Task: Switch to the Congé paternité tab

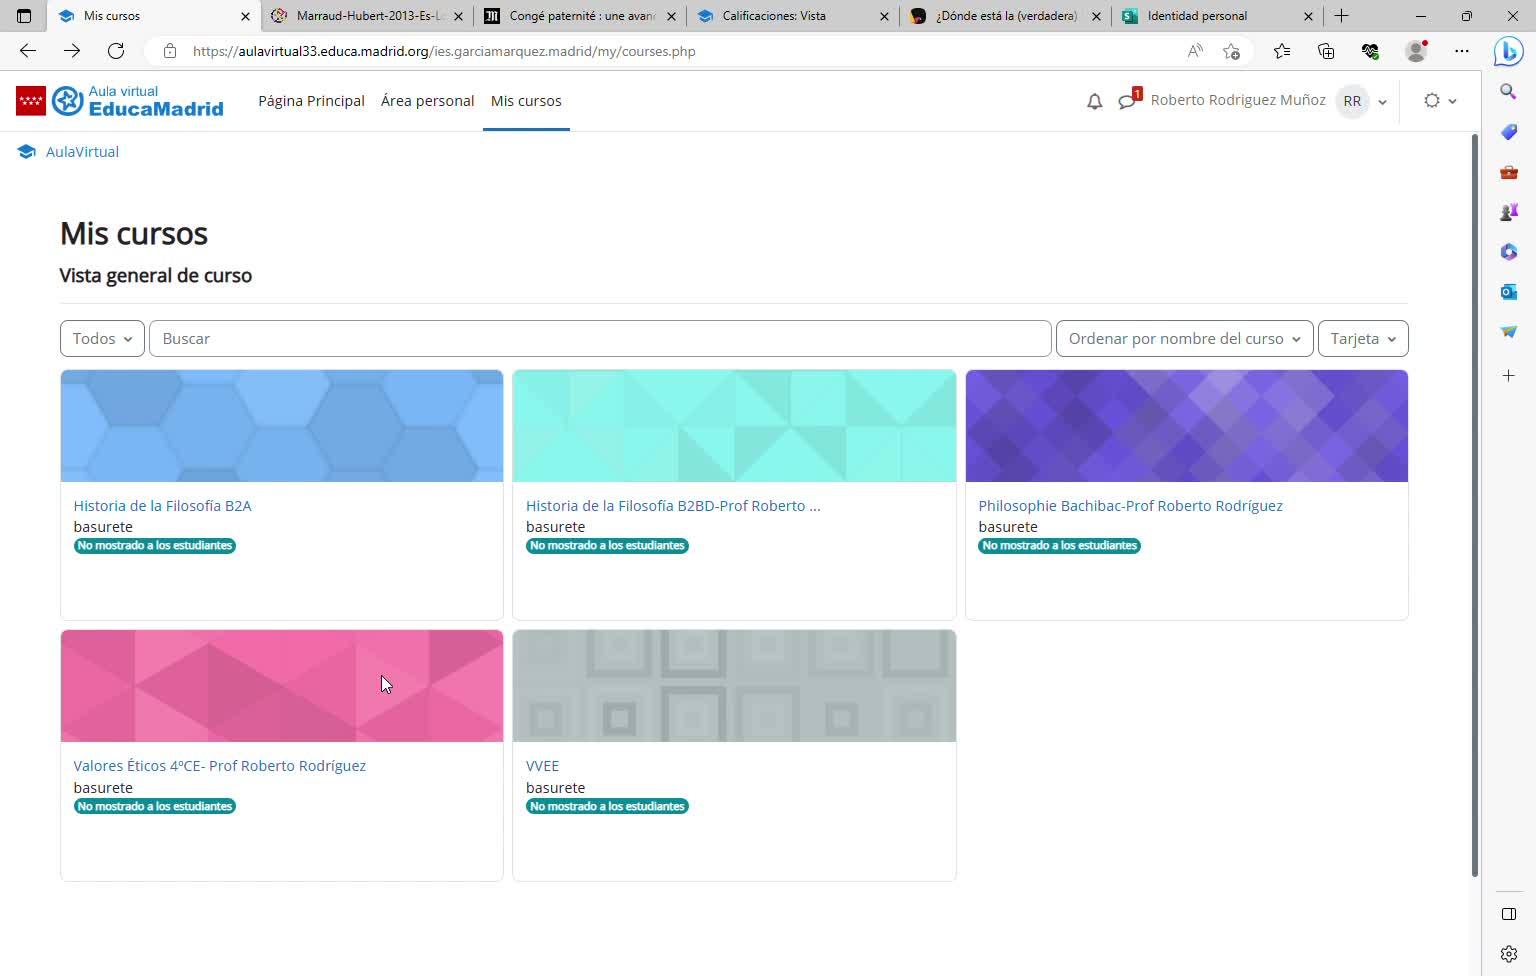Action: point(580,16)
